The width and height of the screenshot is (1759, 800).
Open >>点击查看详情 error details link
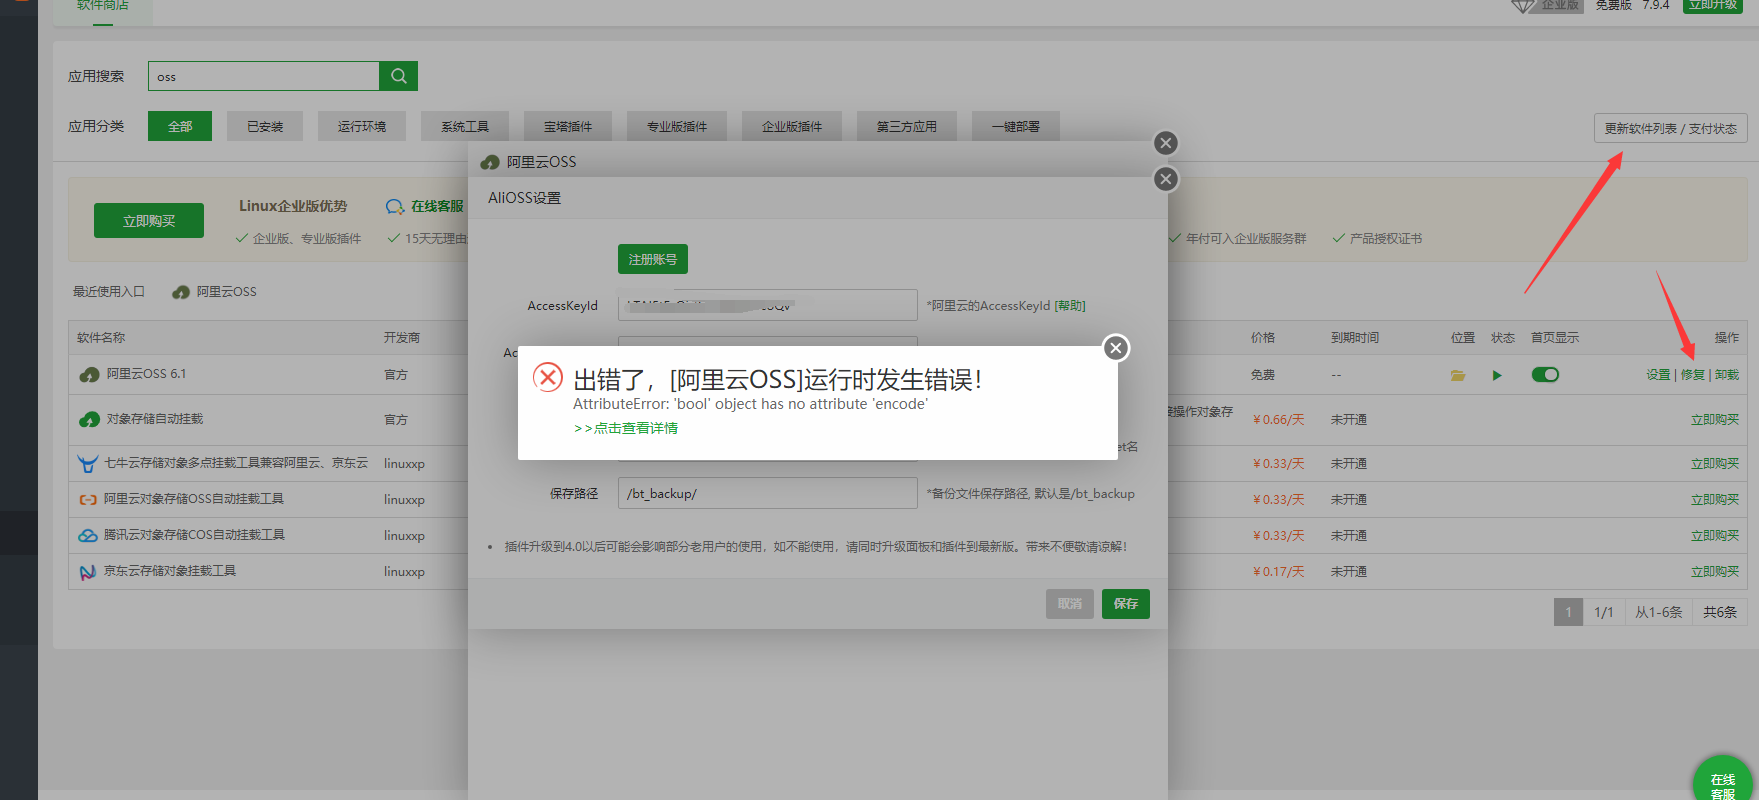[626, 428]
